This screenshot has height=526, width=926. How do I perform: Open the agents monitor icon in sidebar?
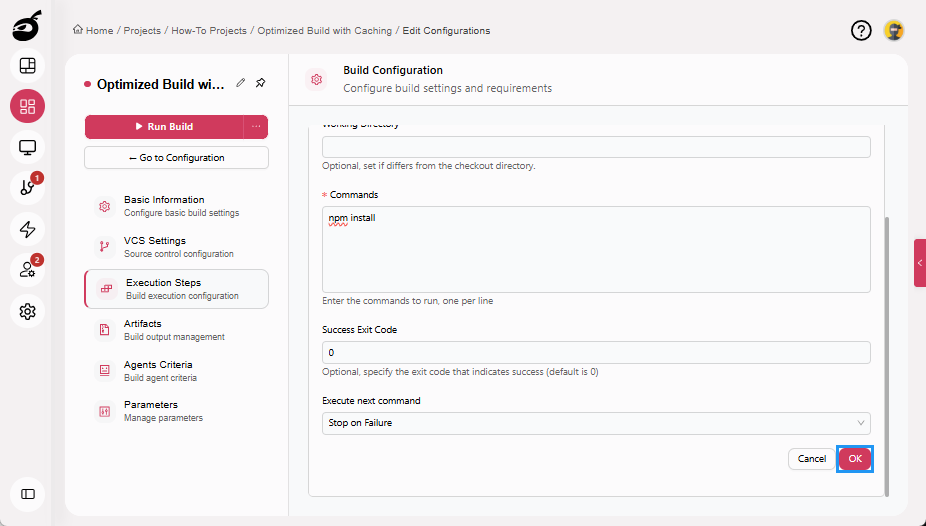point(28,147)
